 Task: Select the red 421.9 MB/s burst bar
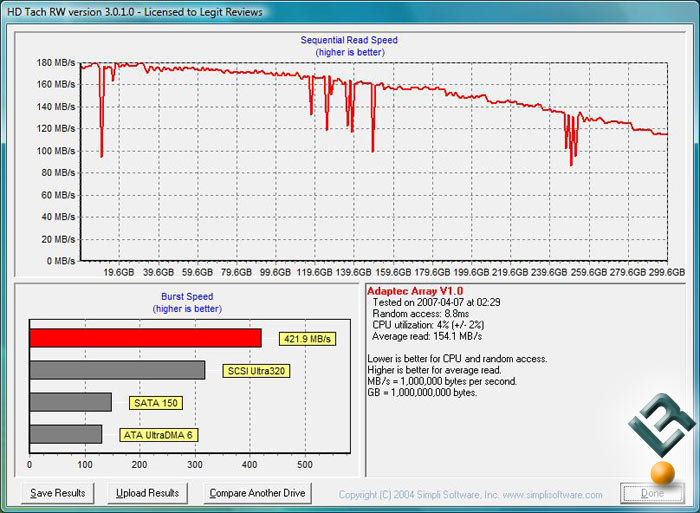(146, 338)
